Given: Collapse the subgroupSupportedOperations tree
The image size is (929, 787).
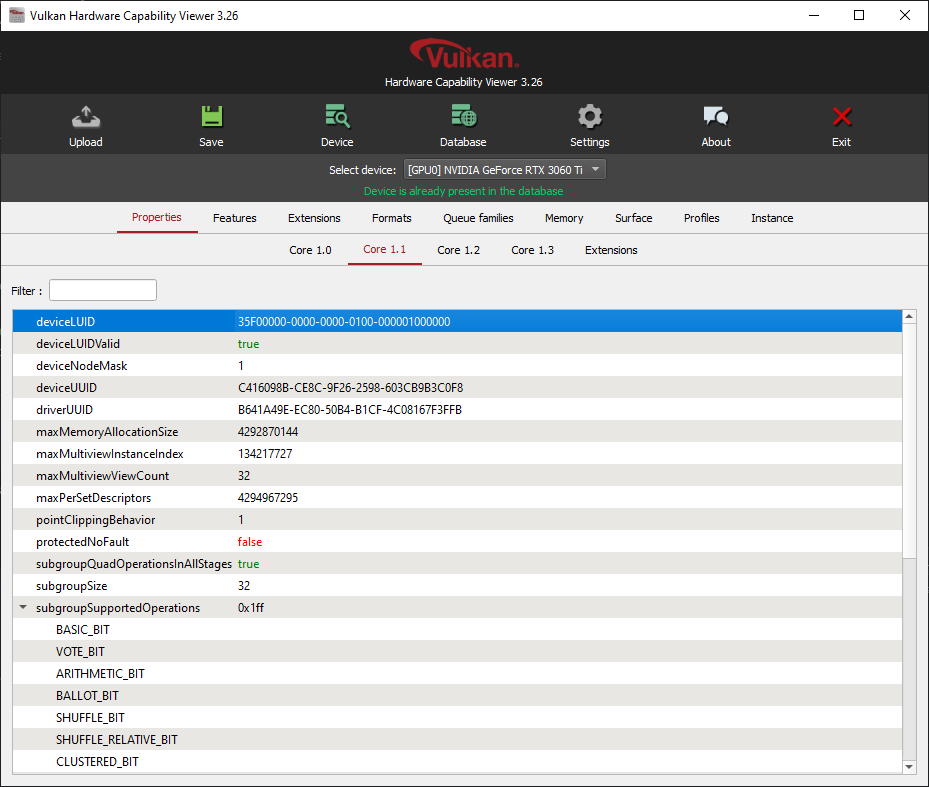Looking at the screenshot, I should 23,607.
